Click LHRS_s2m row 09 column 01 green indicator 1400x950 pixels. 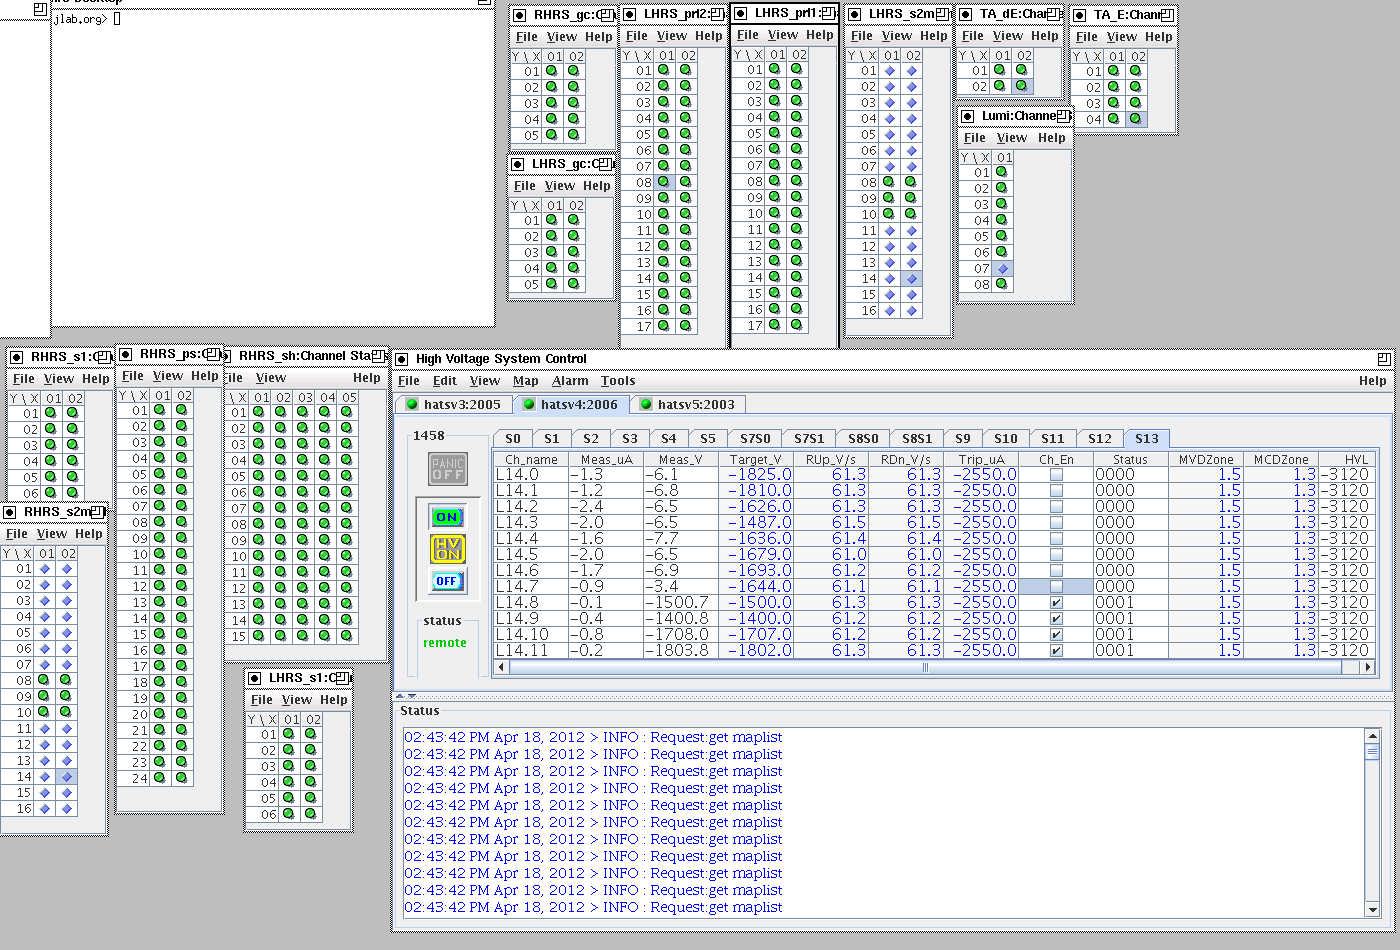click(x=889, y=198)
